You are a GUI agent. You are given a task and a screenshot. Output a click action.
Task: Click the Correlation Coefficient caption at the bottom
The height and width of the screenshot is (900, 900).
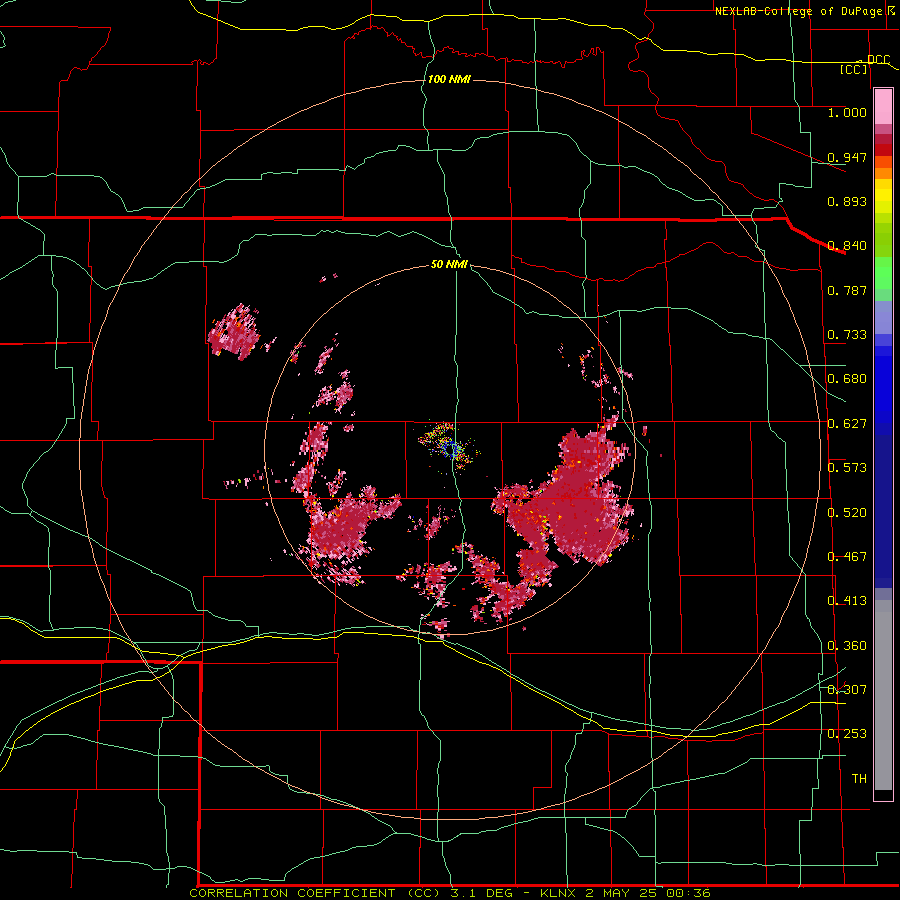tap(449, 893)
